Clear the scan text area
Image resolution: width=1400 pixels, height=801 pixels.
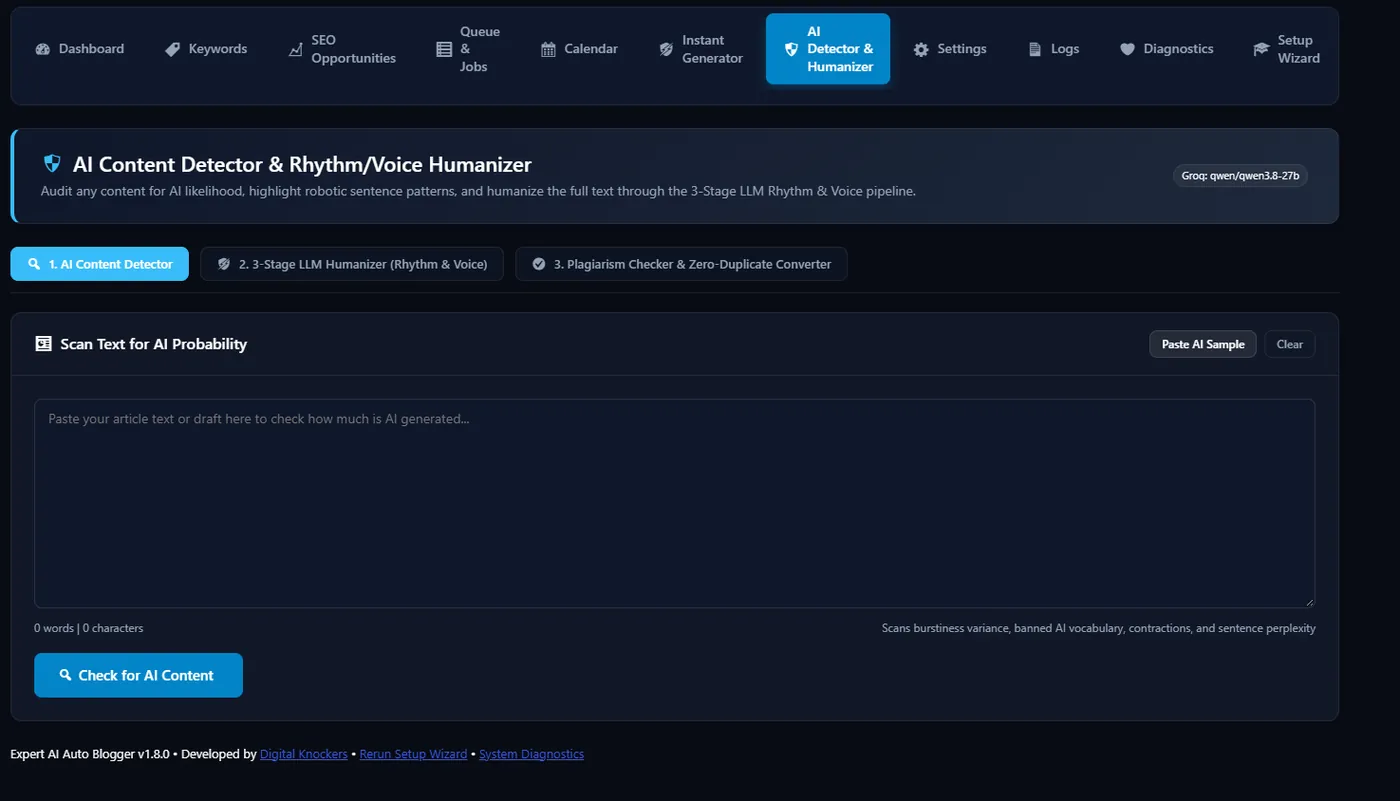(x=1290, y=344)
